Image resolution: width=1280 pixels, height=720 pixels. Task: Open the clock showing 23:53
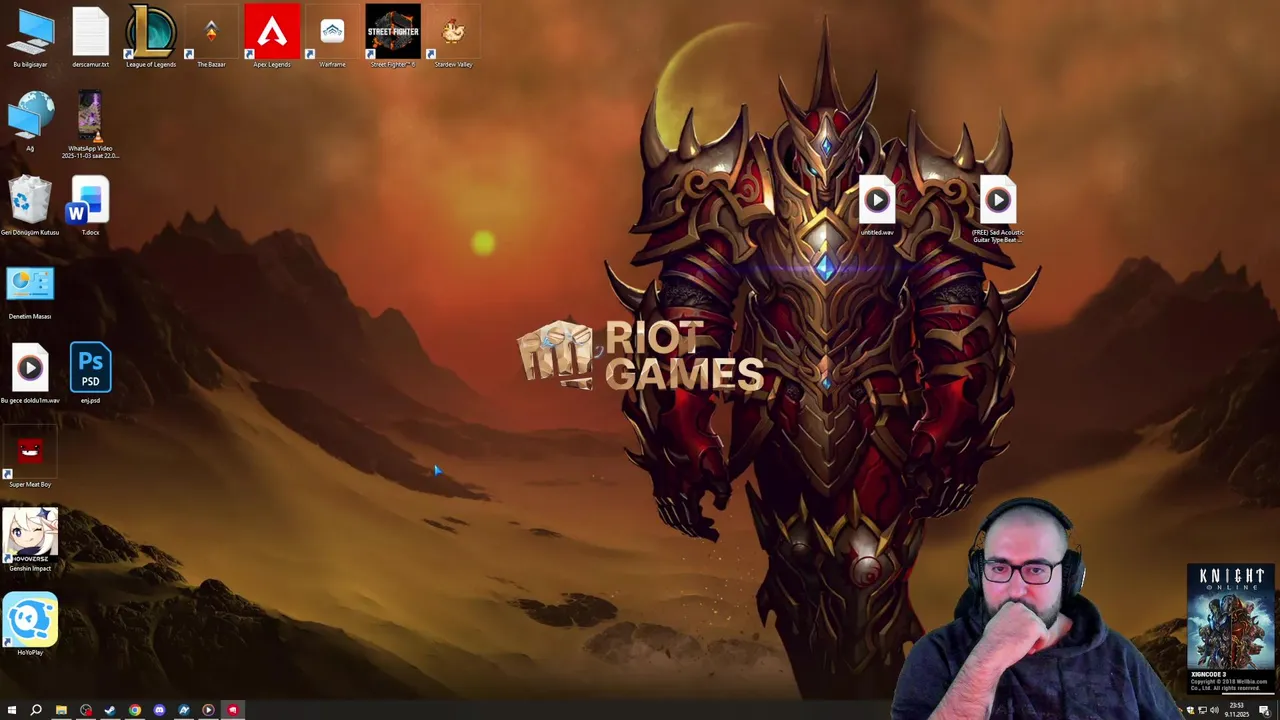(1237, 710)
